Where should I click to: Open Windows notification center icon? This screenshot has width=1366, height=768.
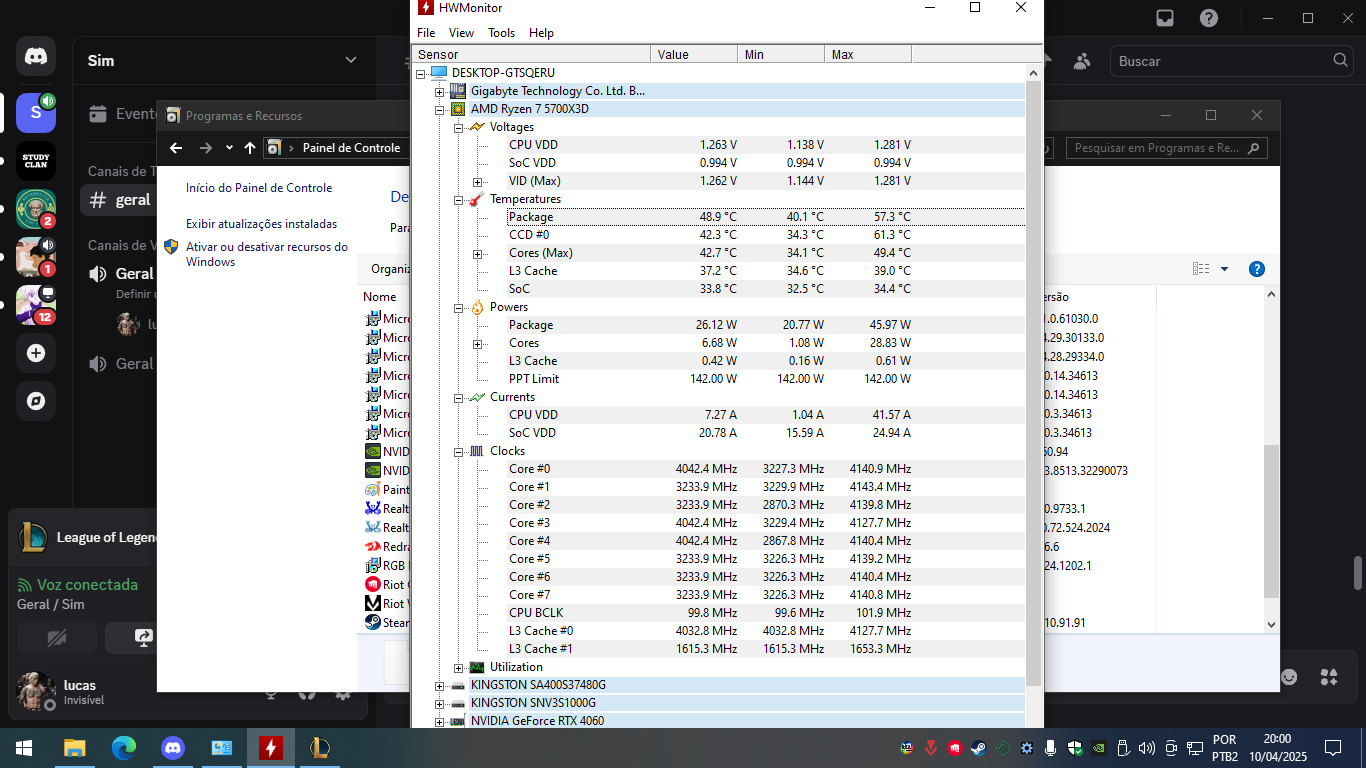tap(1332, 747)
